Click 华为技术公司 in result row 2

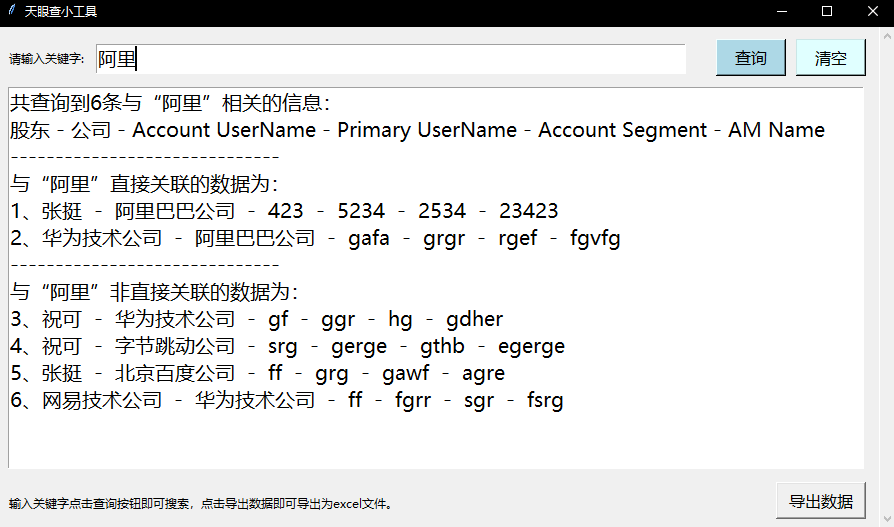coord(102,238)
